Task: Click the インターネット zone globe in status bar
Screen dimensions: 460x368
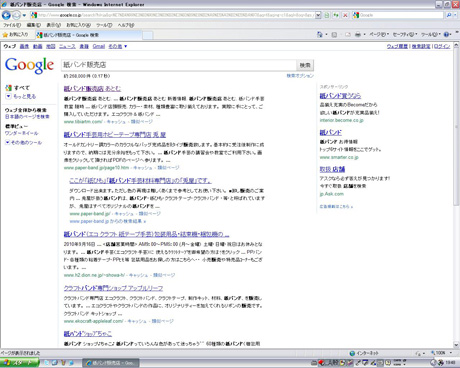Action: click(x=352, y=353)
